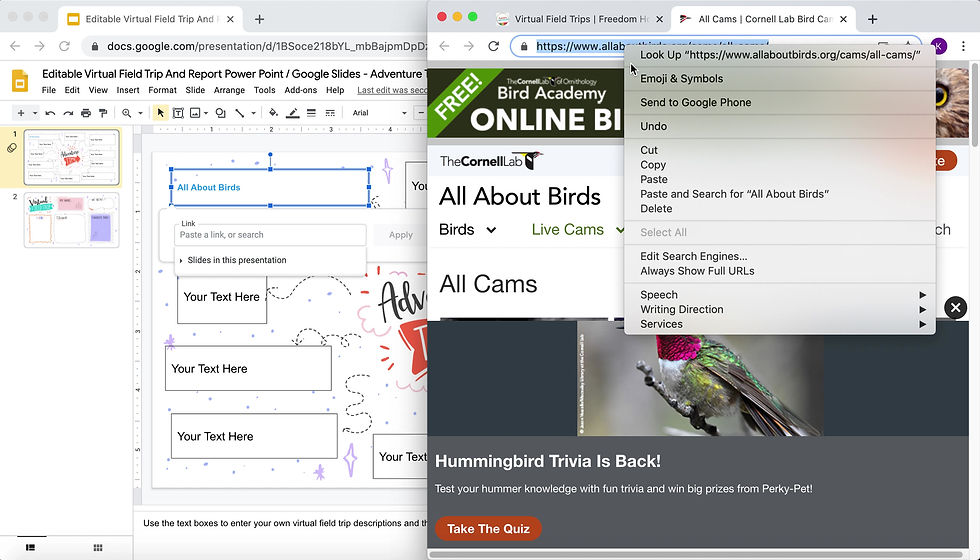
Task: Click the new slide plus icon
Action: coord(21,113)
